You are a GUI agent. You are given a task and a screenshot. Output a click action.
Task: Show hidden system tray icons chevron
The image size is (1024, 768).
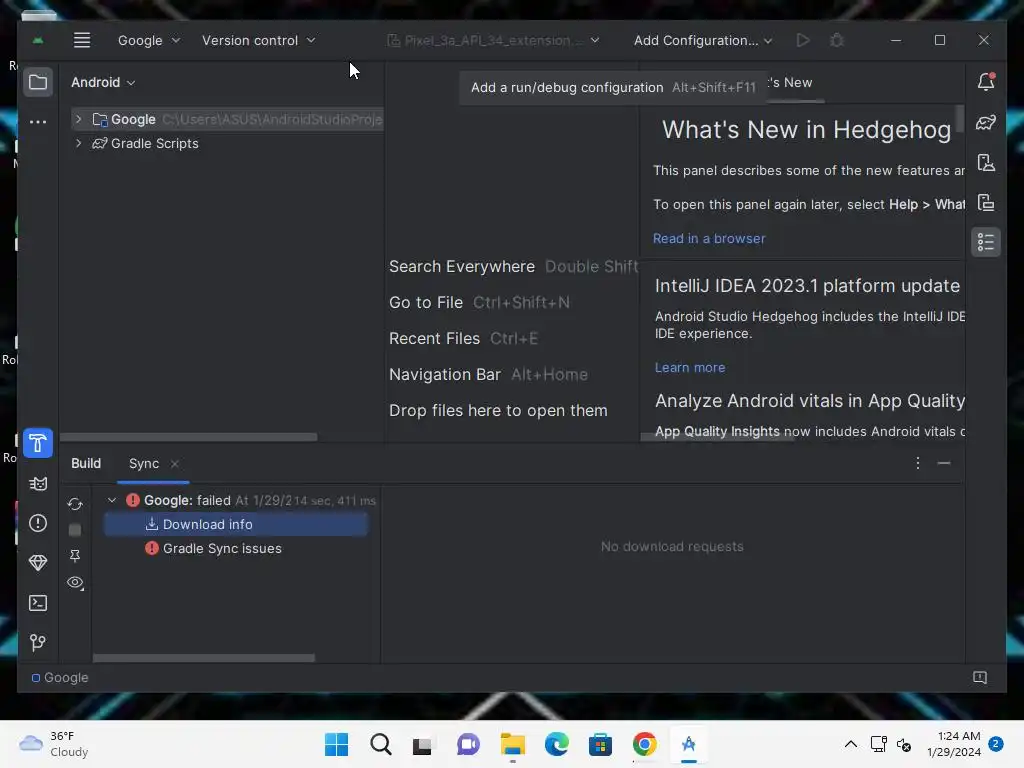(x=850, y=744)
